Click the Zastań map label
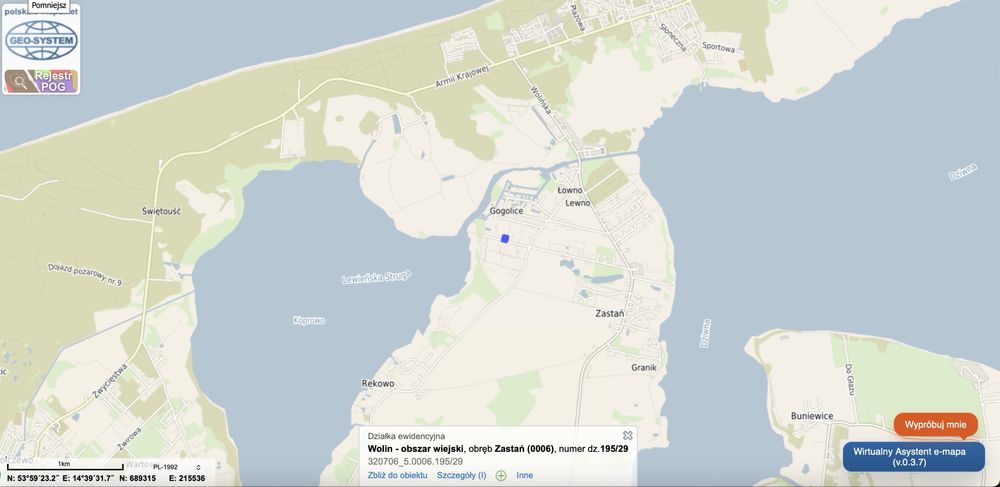The image size is (1000, 487). (610, 313)
